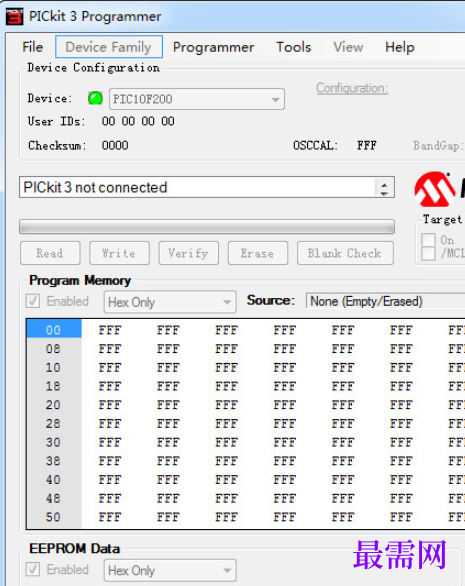The height and width of the screenshot is (586, 465).
Task: Select address row 28 in program memory
Action: coord(54,423)
